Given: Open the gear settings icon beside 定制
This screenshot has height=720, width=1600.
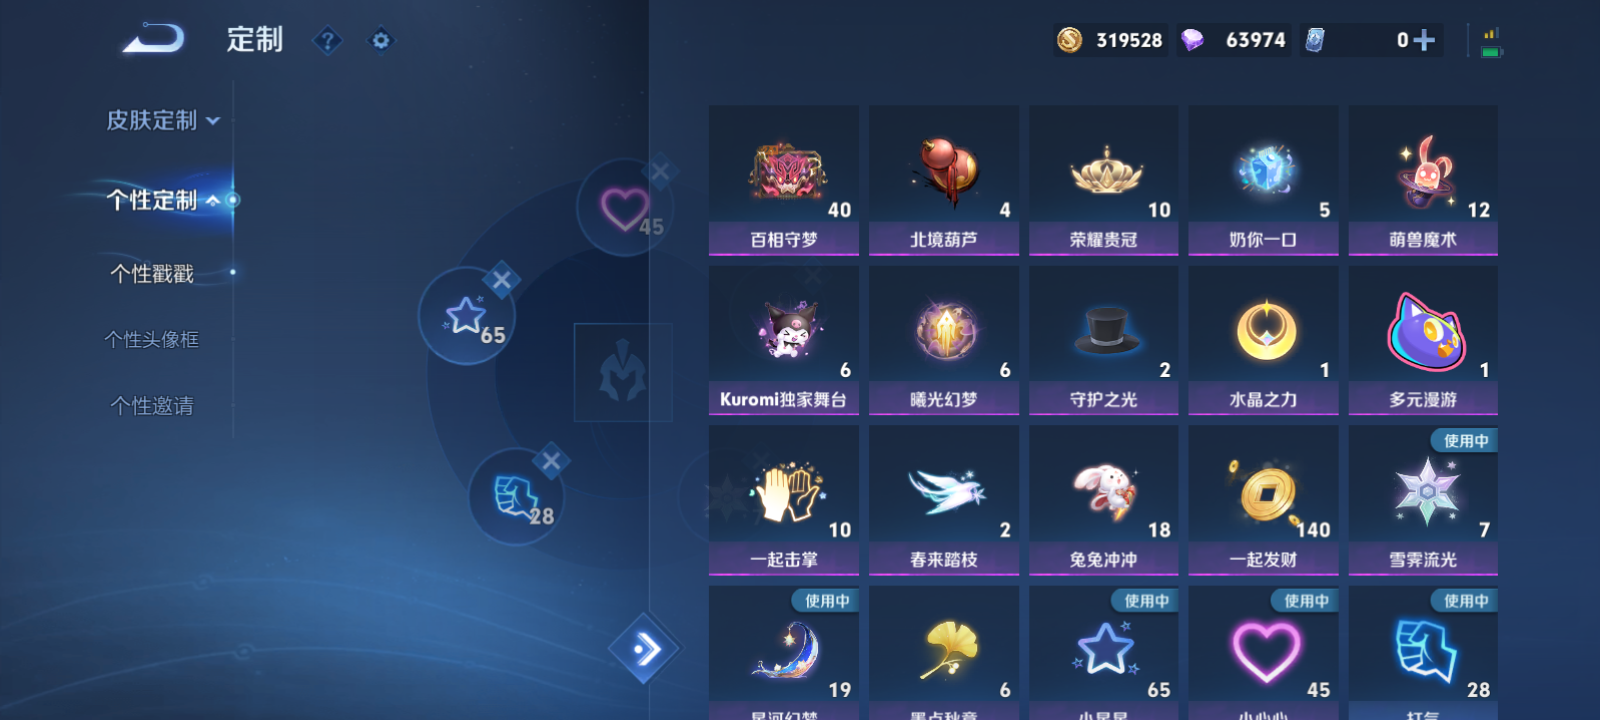Looking at the screenshot, I should coord(381,40).
